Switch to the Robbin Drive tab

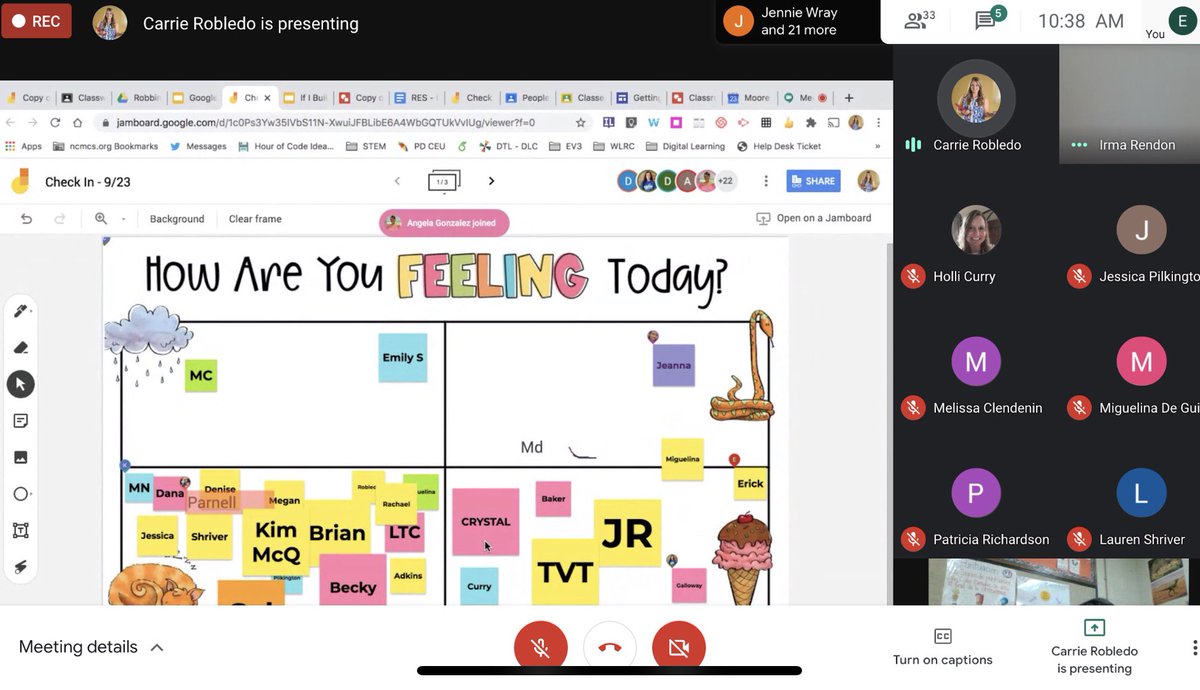139,98
